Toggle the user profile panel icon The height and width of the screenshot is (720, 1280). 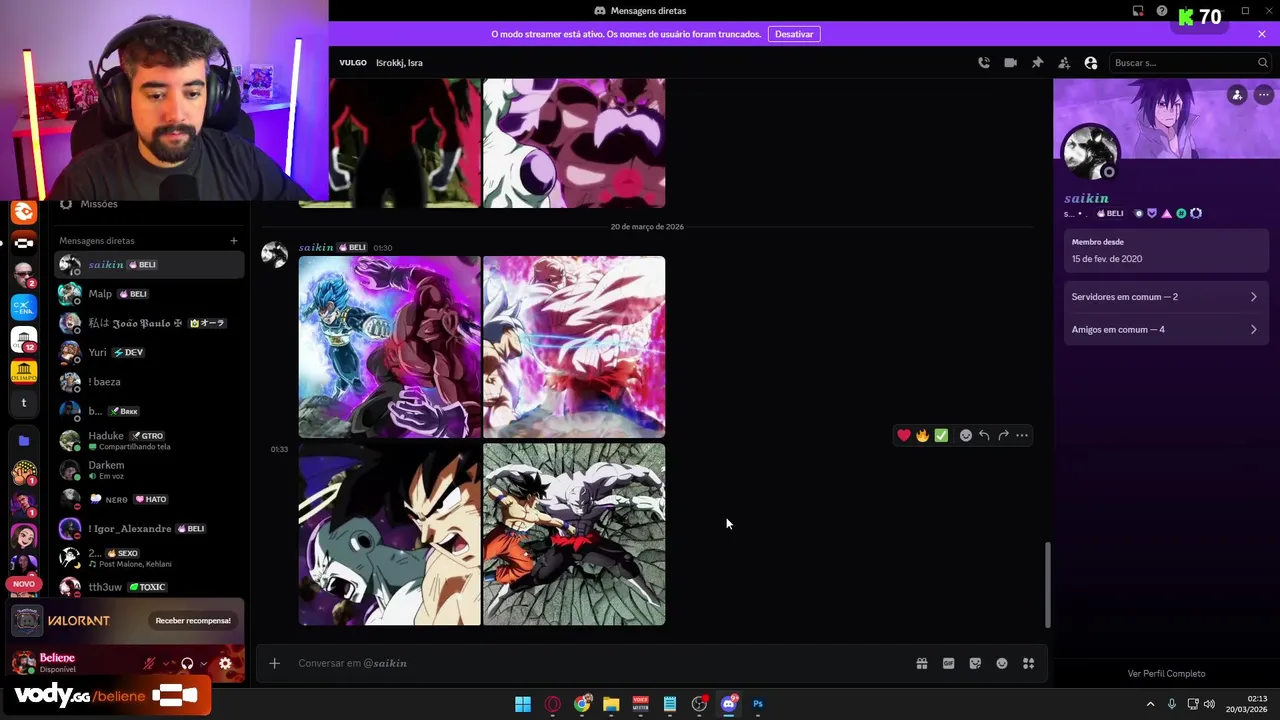point(1091,63)
